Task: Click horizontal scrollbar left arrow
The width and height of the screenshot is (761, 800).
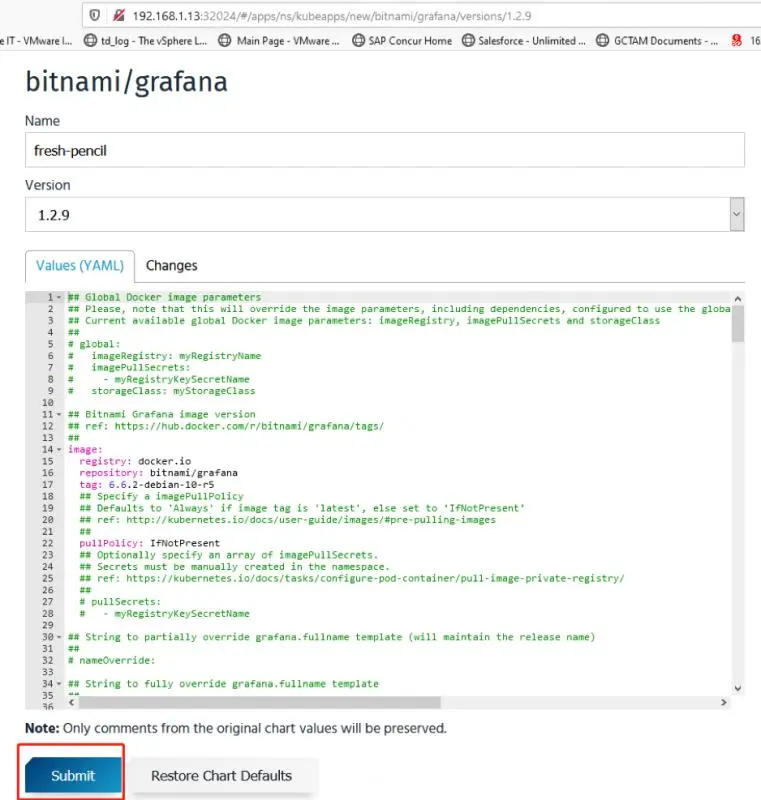Action: click(x=71, y=703)
